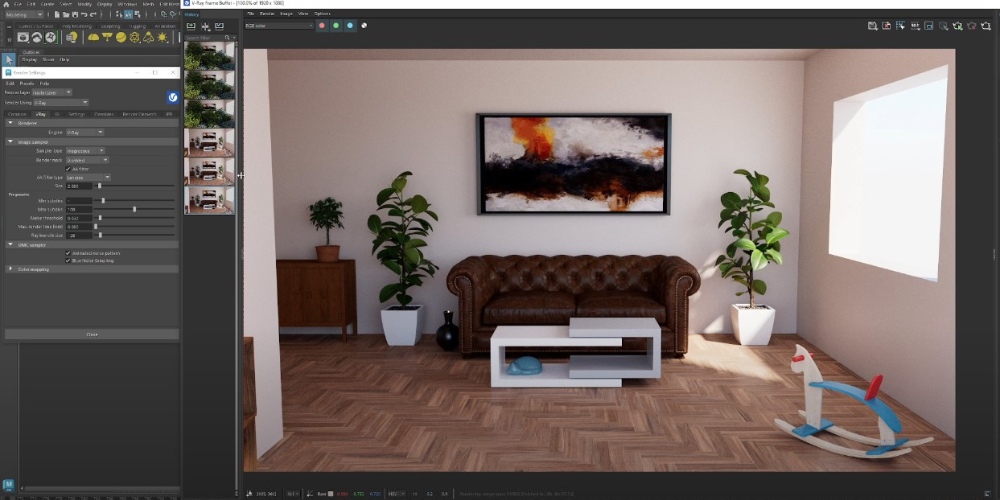
Task: Create a V-Ray IES light from shelf
Action: [149, 38]
